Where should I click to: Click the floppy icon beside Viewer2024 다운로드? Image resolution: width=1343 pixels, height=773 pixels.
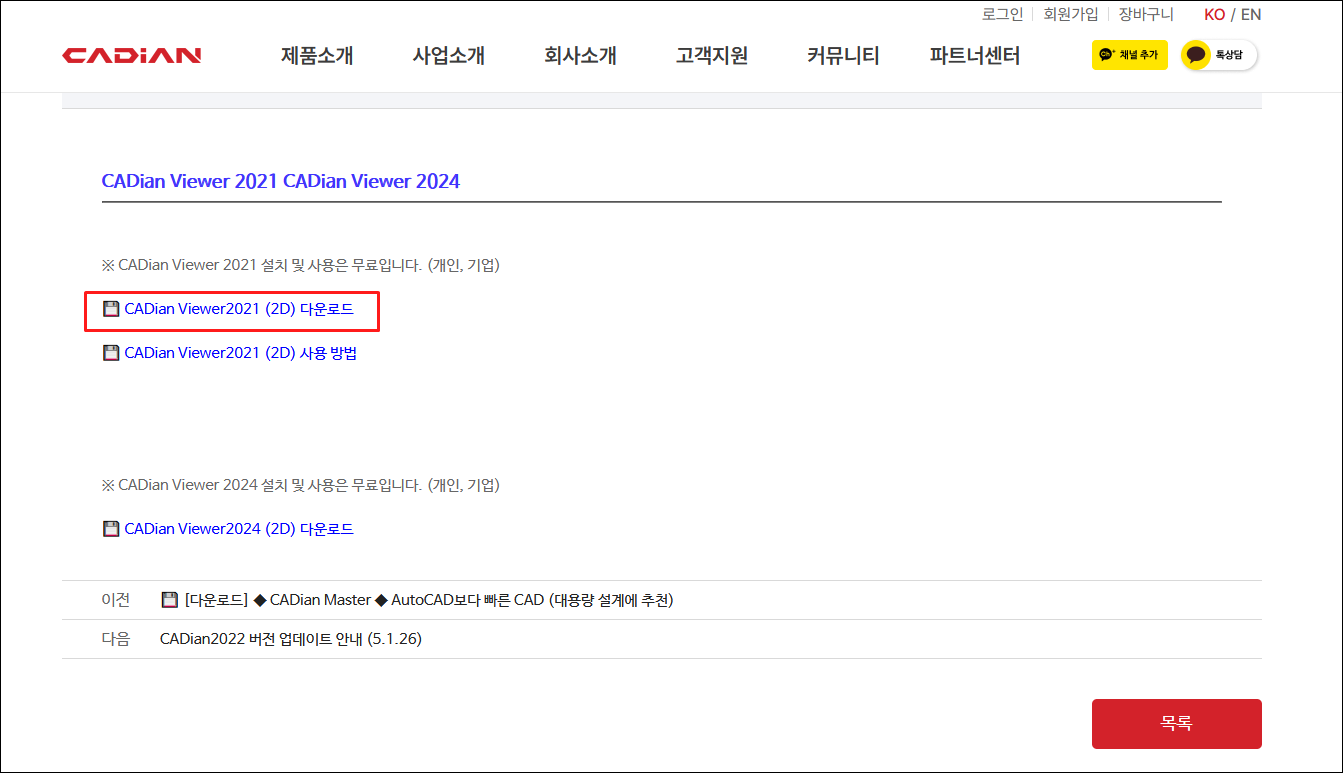[x=111, y=529]
